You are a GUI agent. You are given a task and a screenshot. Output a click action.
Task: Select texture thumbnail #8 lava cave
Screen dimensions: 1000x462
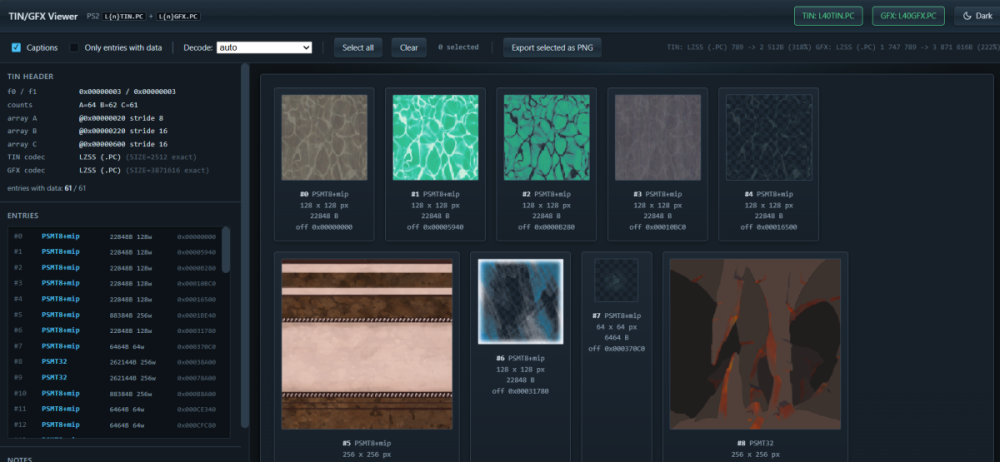pyautogui.click(x=755, y=344)
